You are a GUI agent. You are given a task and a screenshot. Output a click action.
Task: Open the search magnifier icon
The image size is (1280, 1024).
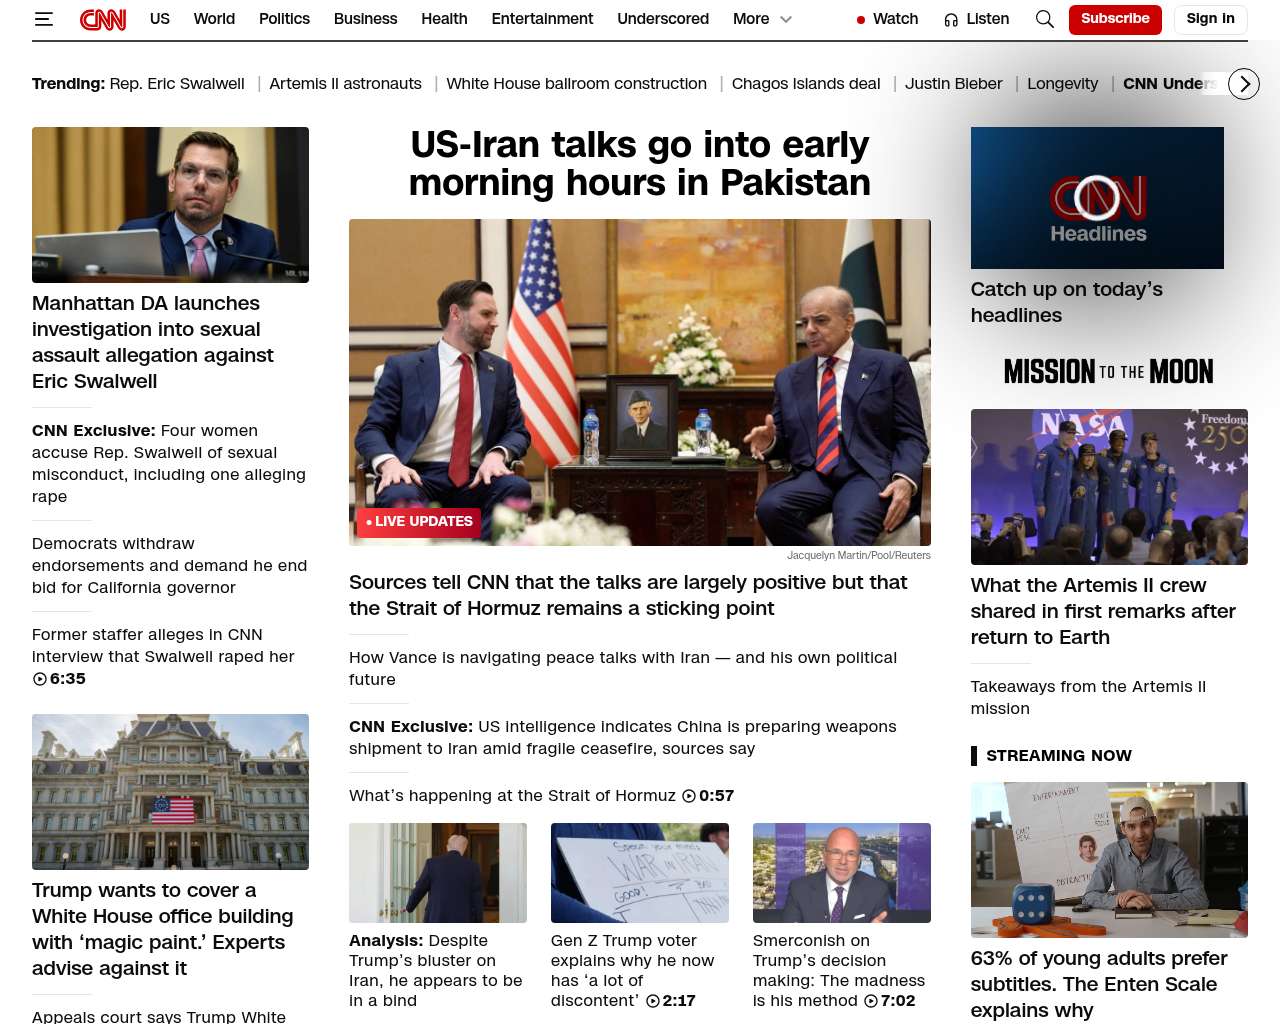coord(1045,19)
